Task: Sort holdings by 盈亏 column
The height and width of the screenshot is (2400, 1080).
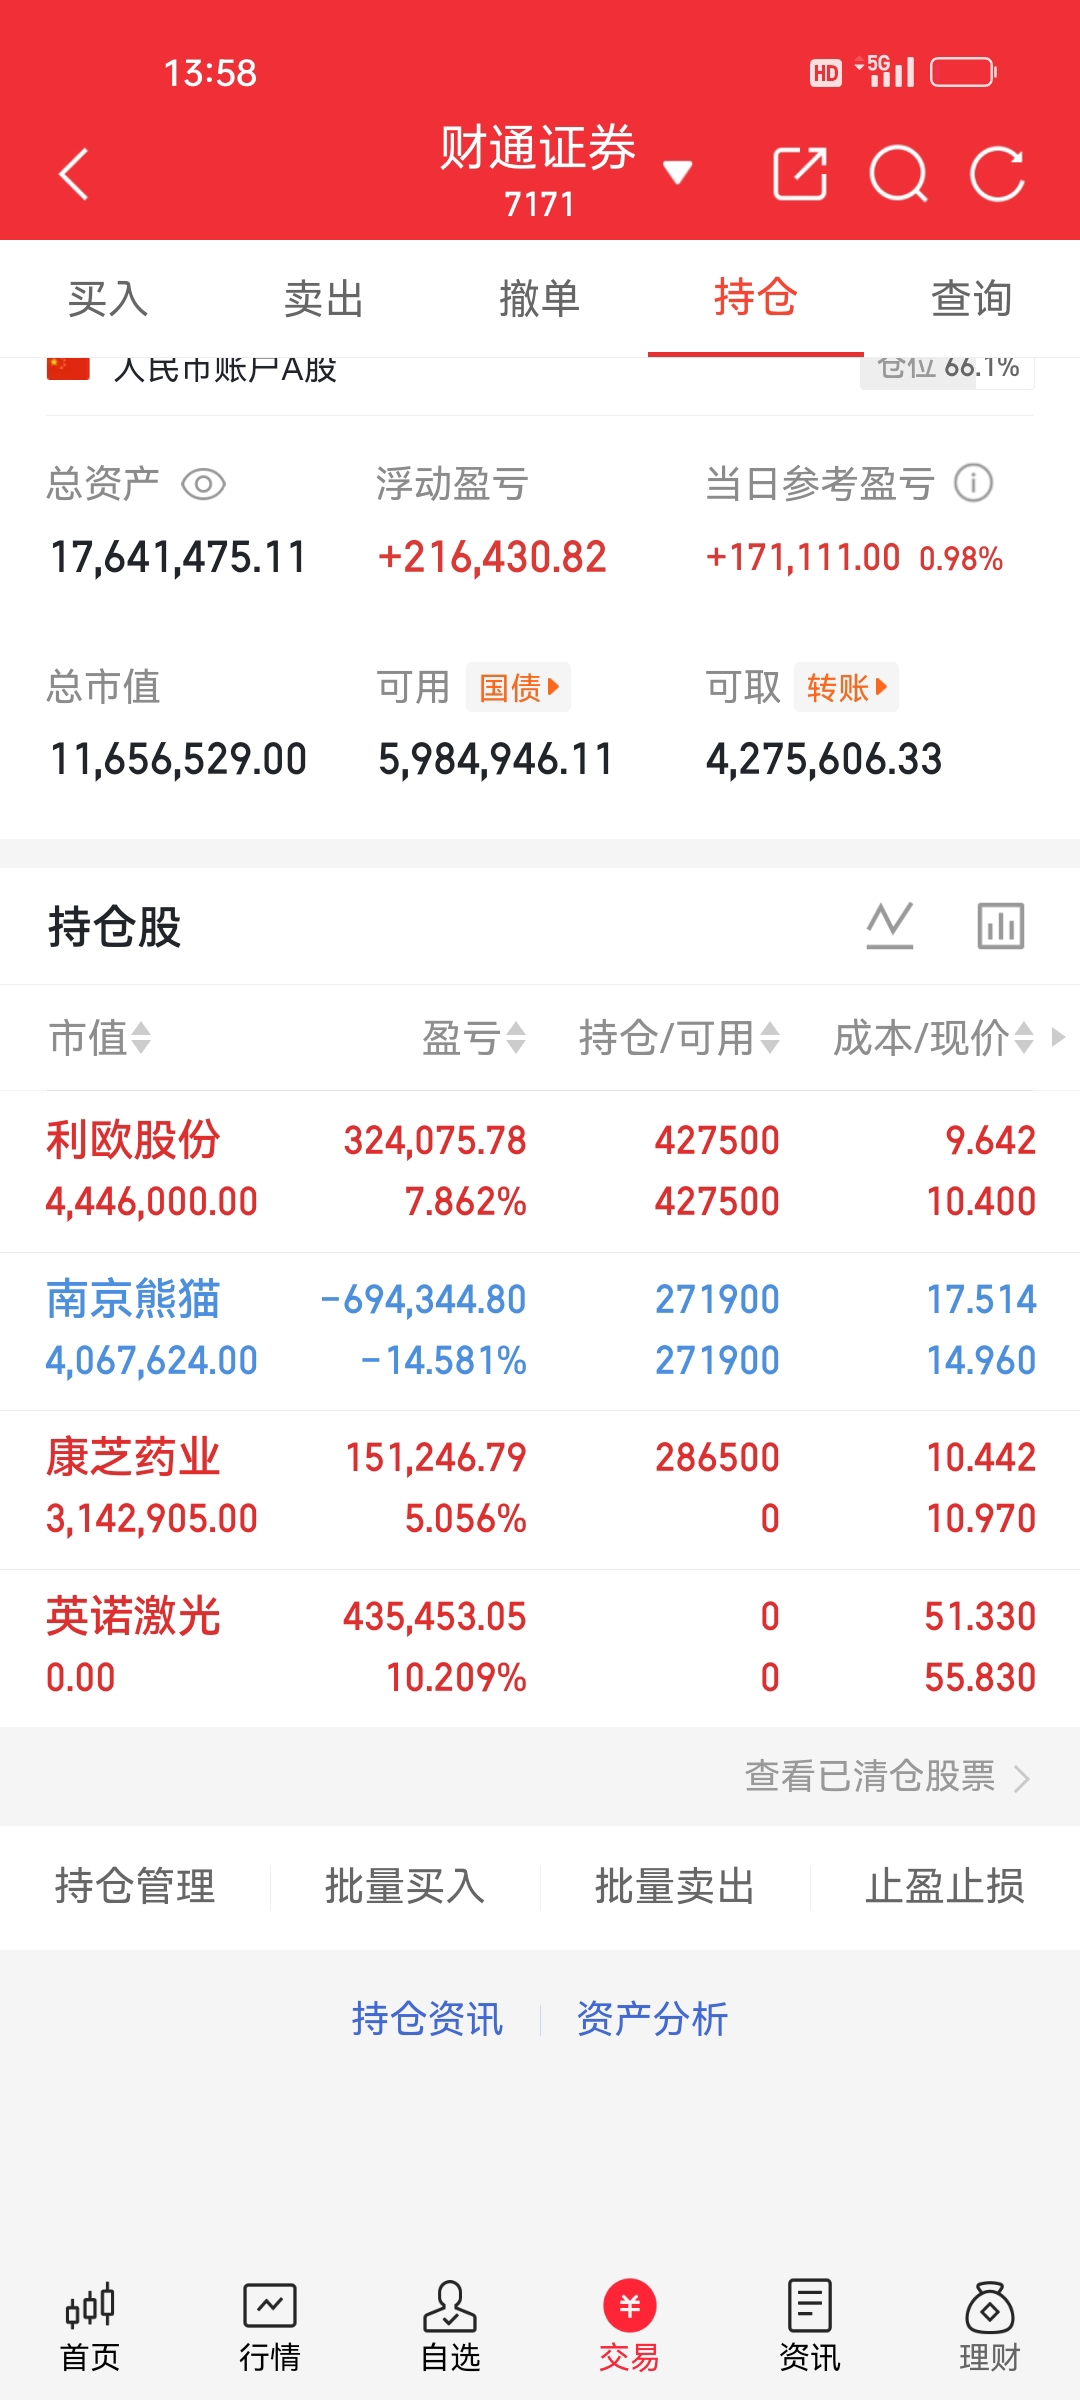Action: (x=473, y=1038)
